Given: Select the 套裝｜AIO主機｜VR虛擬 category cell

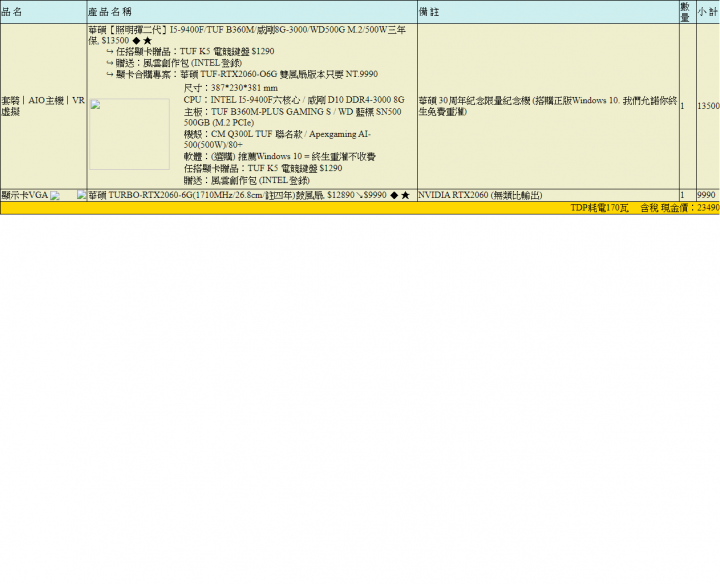Looking at the screenshot, I should (43, 106).
